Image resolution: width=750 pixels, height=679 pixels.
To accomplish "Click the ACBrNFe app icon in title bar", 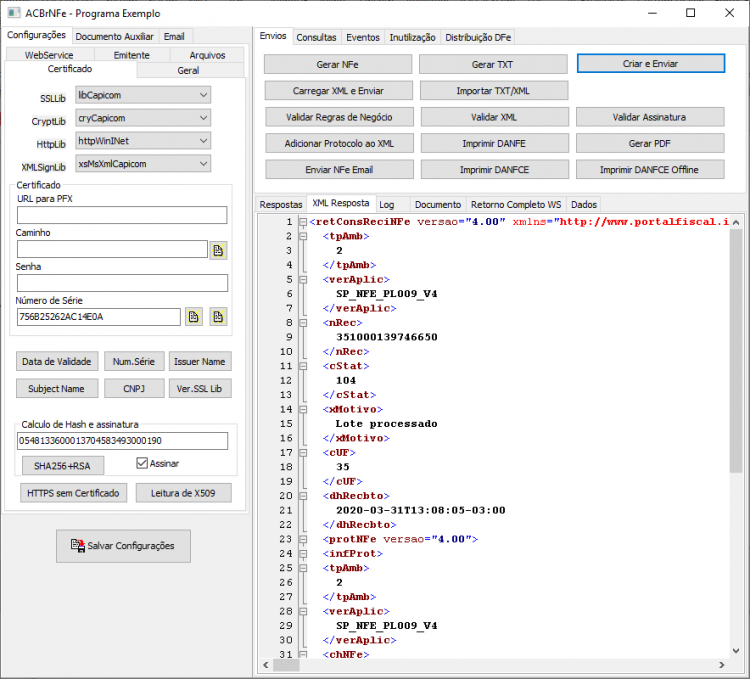I will [x=14, y=13].
